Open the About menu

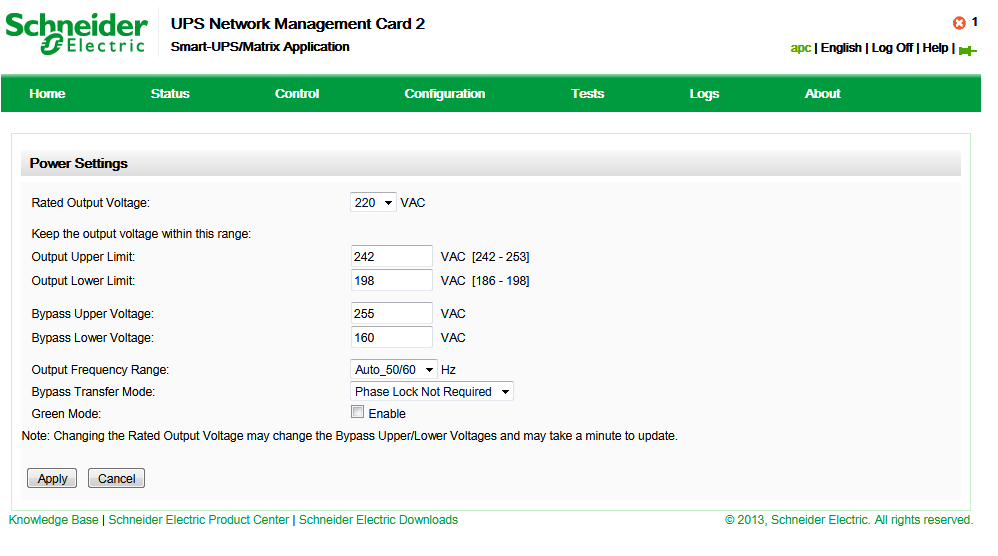822,94
